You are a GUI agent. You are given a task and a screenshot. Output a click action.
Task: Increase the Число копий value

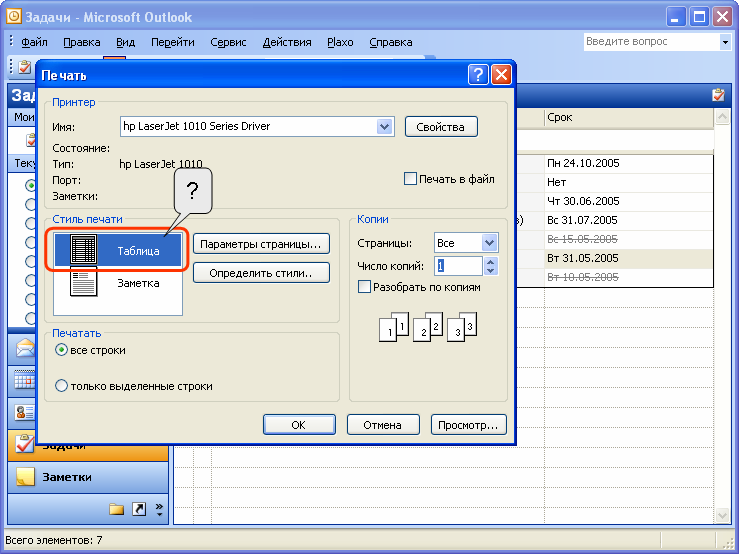491,262
